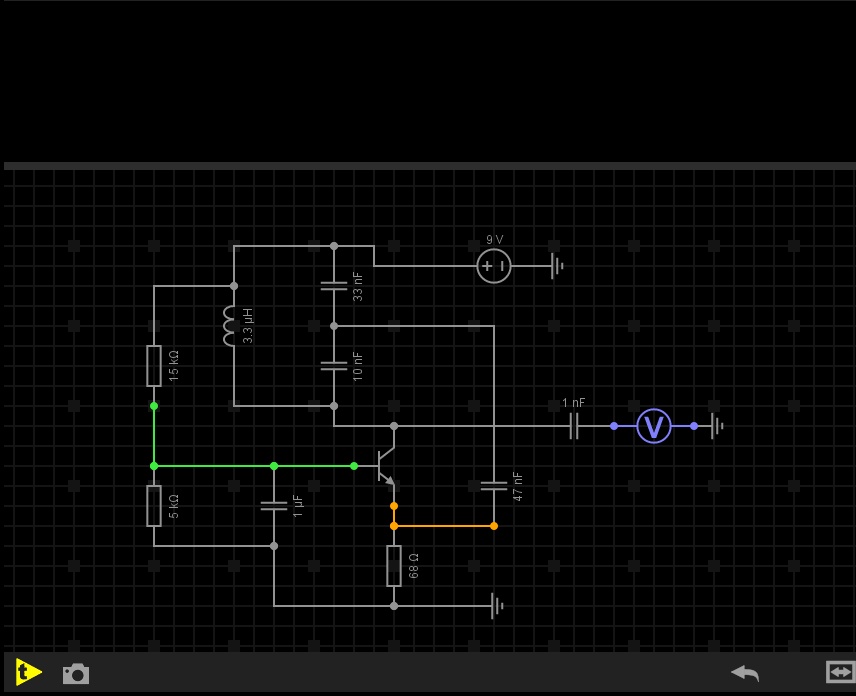Select the 3.3 µH inductor coil
This screenshot has height=696, width=856.
(231, 326)
